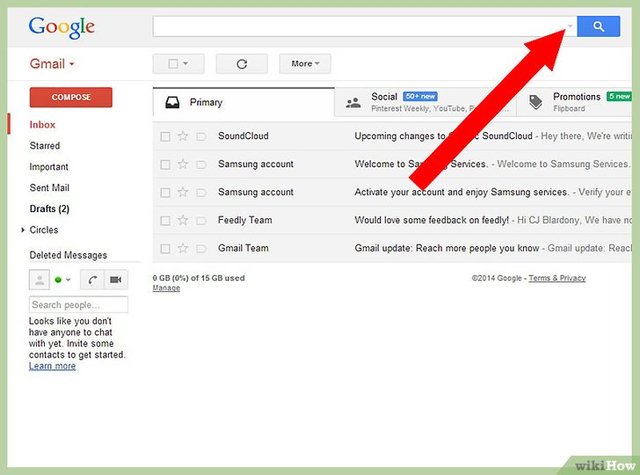This screenshot has width=640, height=475.
Task: Select the Feedly Team email checkbox
Action: 165,220
